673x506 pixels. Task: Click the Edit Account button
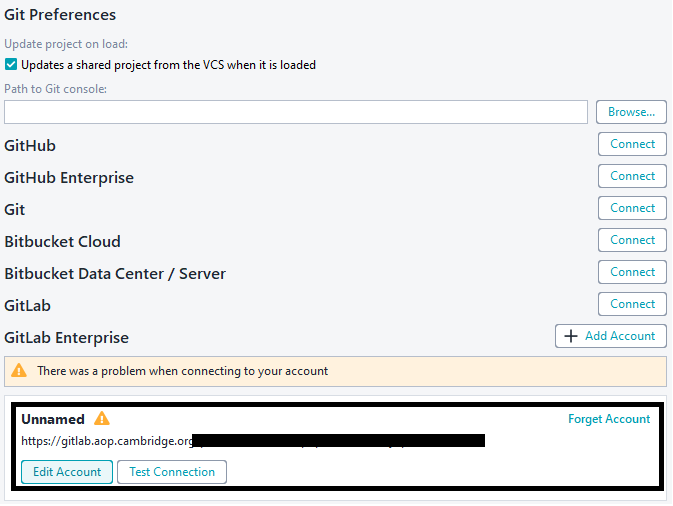pos(67,472)
